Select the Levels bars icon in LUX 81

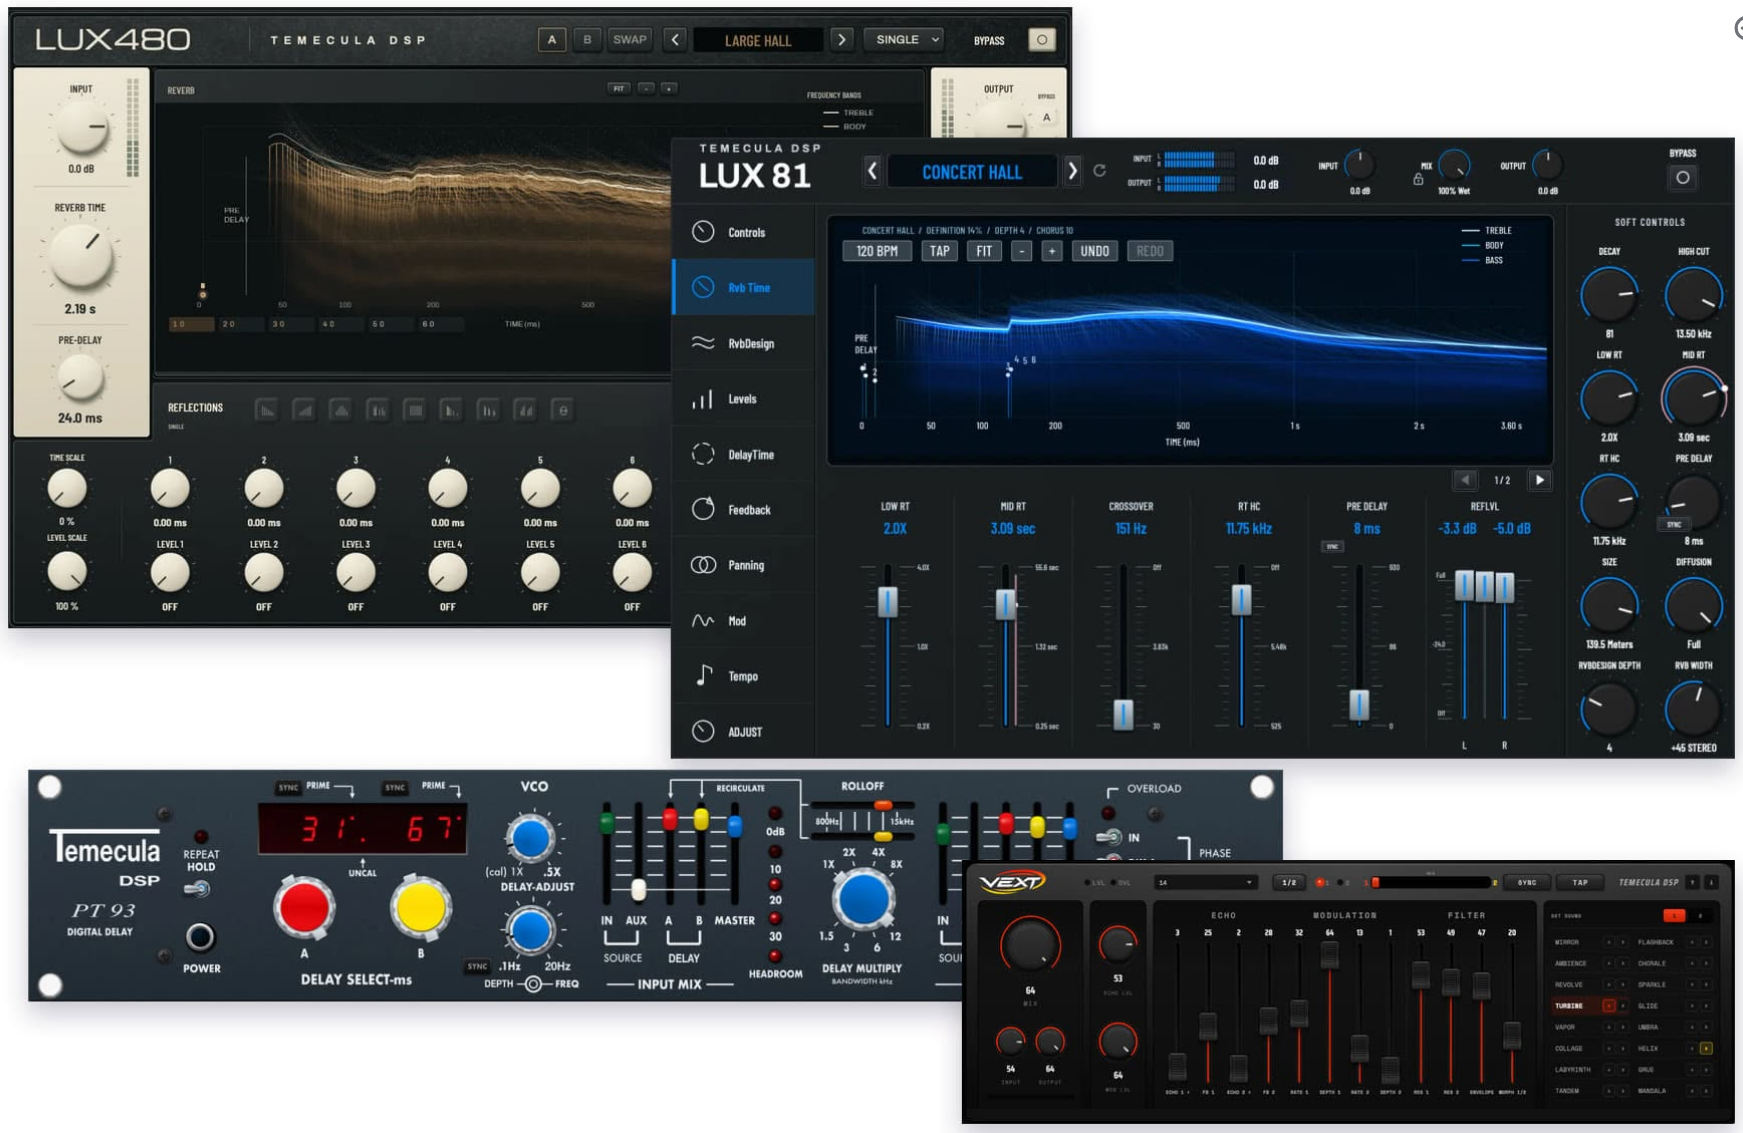point(703,399)
